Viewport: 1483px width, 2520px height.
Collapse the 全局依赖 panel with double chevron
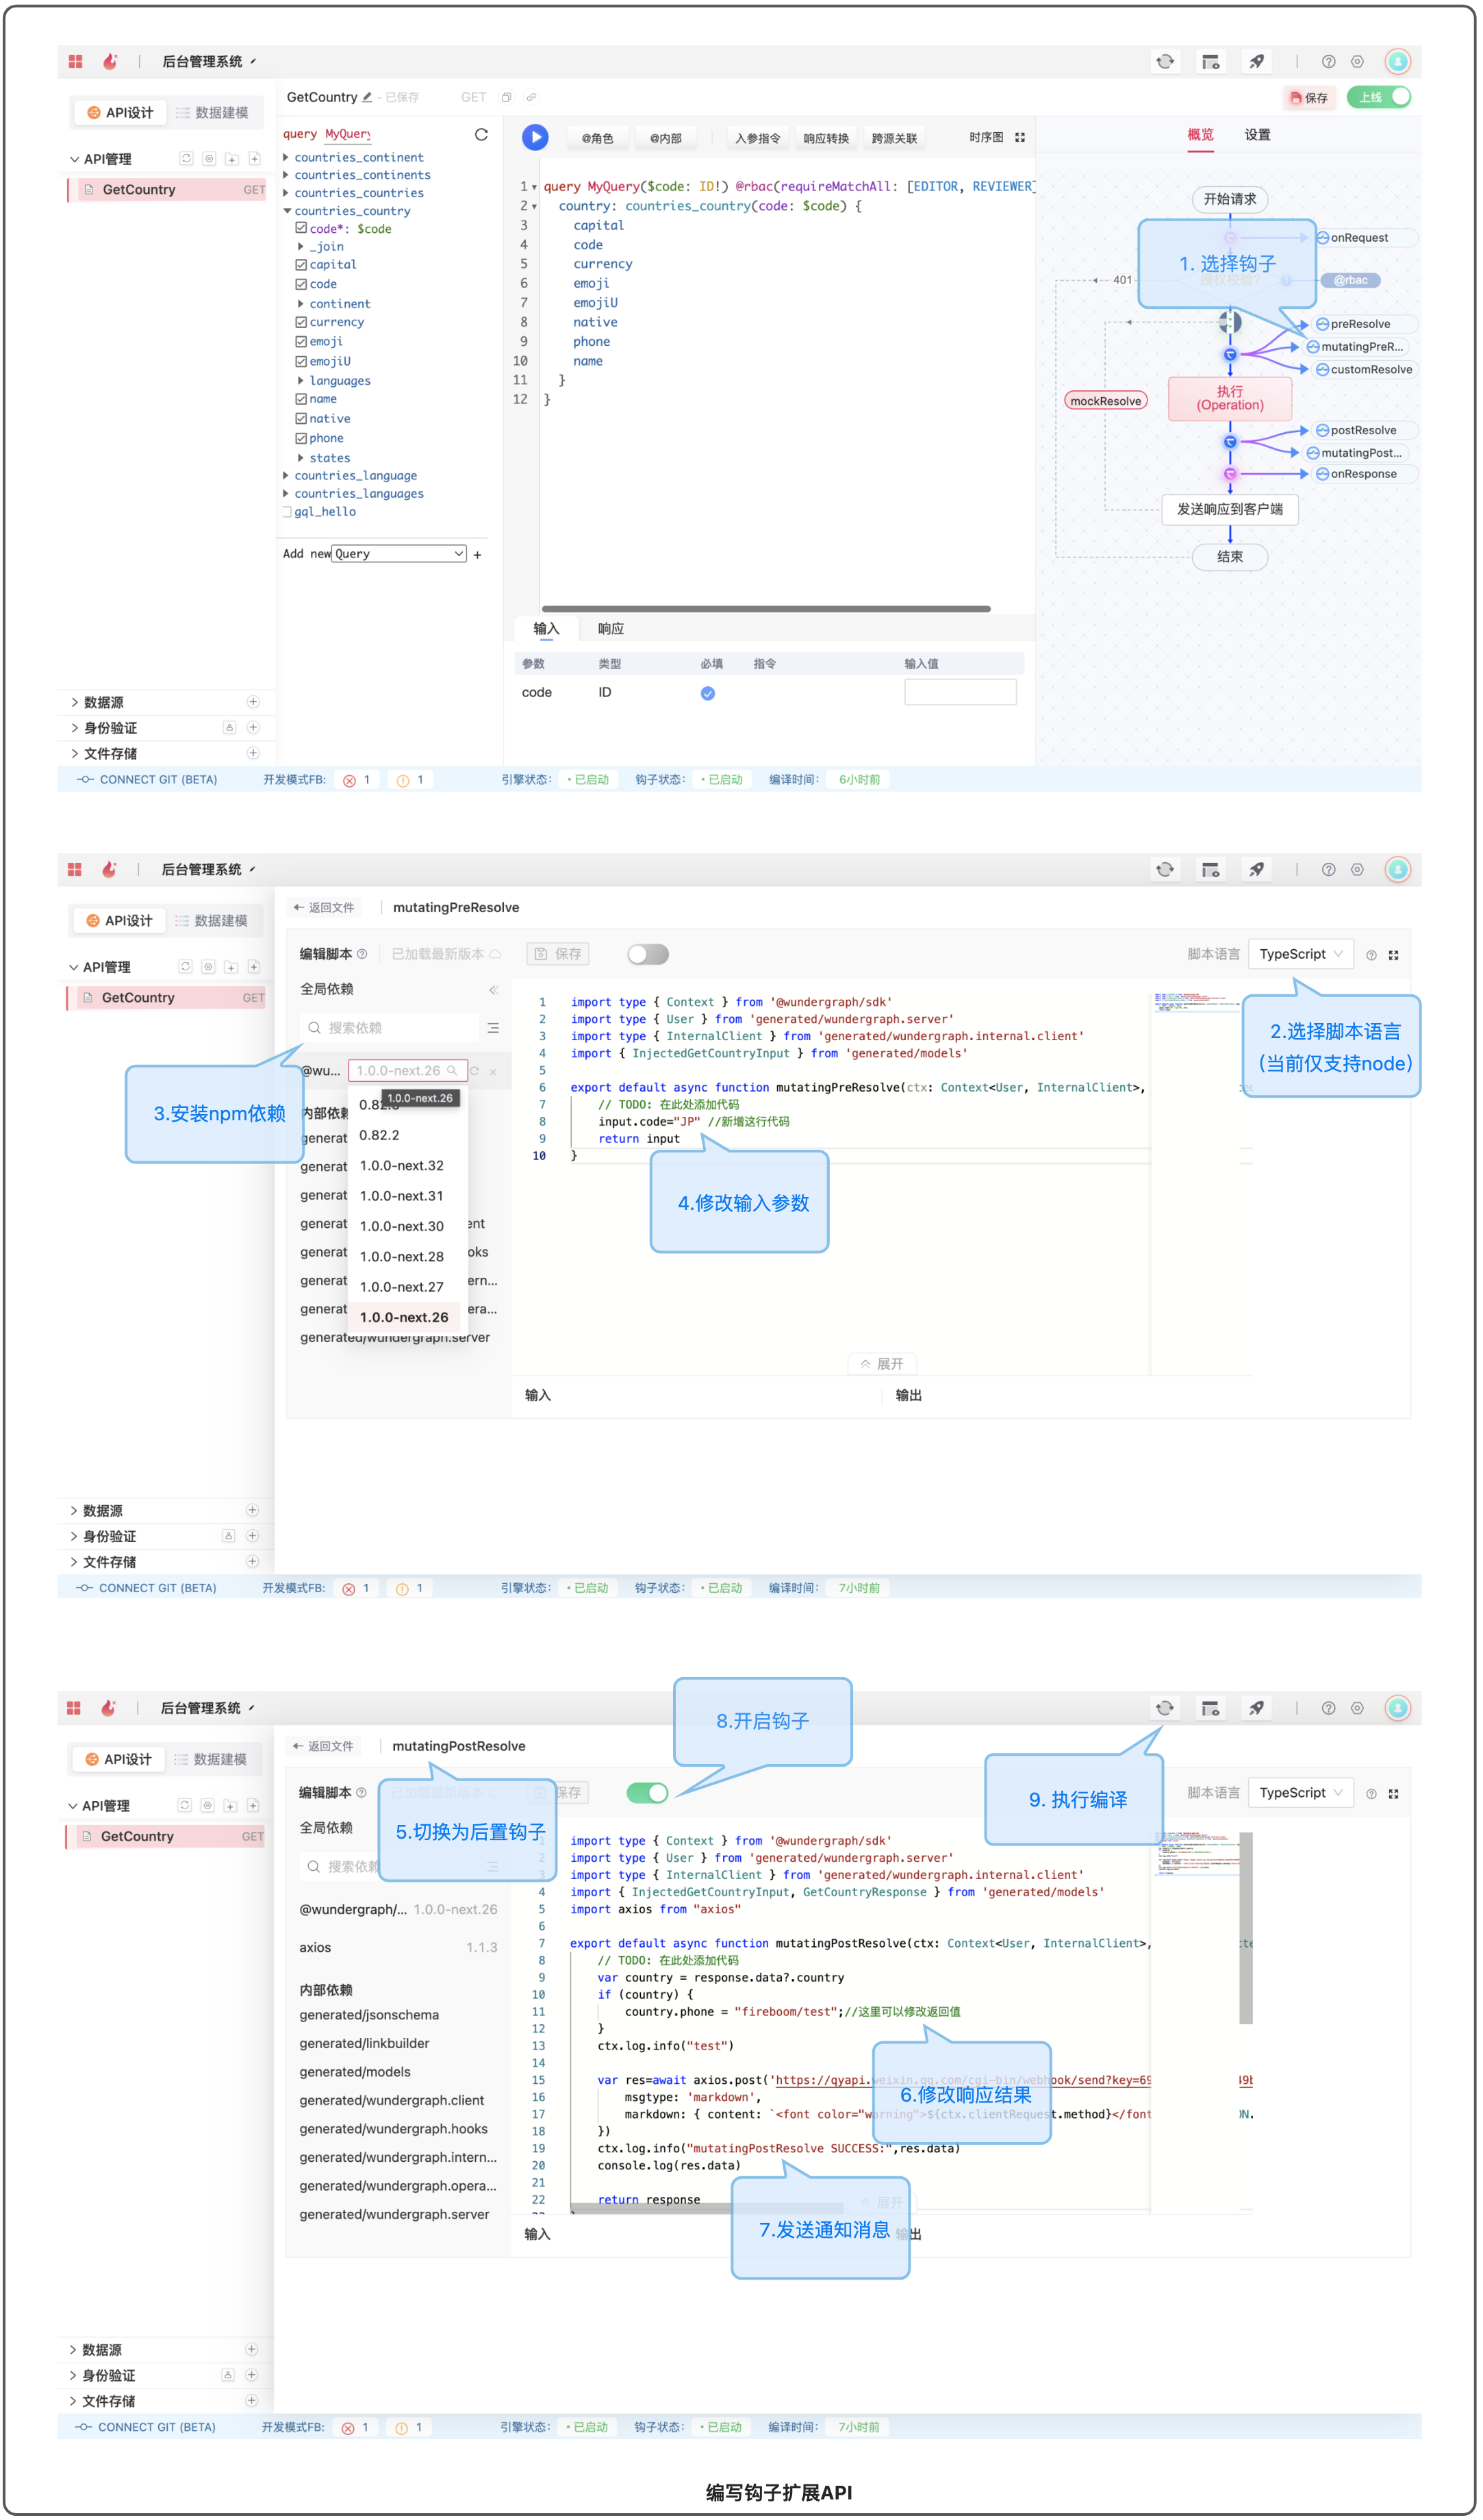click(x=493, y=990)
